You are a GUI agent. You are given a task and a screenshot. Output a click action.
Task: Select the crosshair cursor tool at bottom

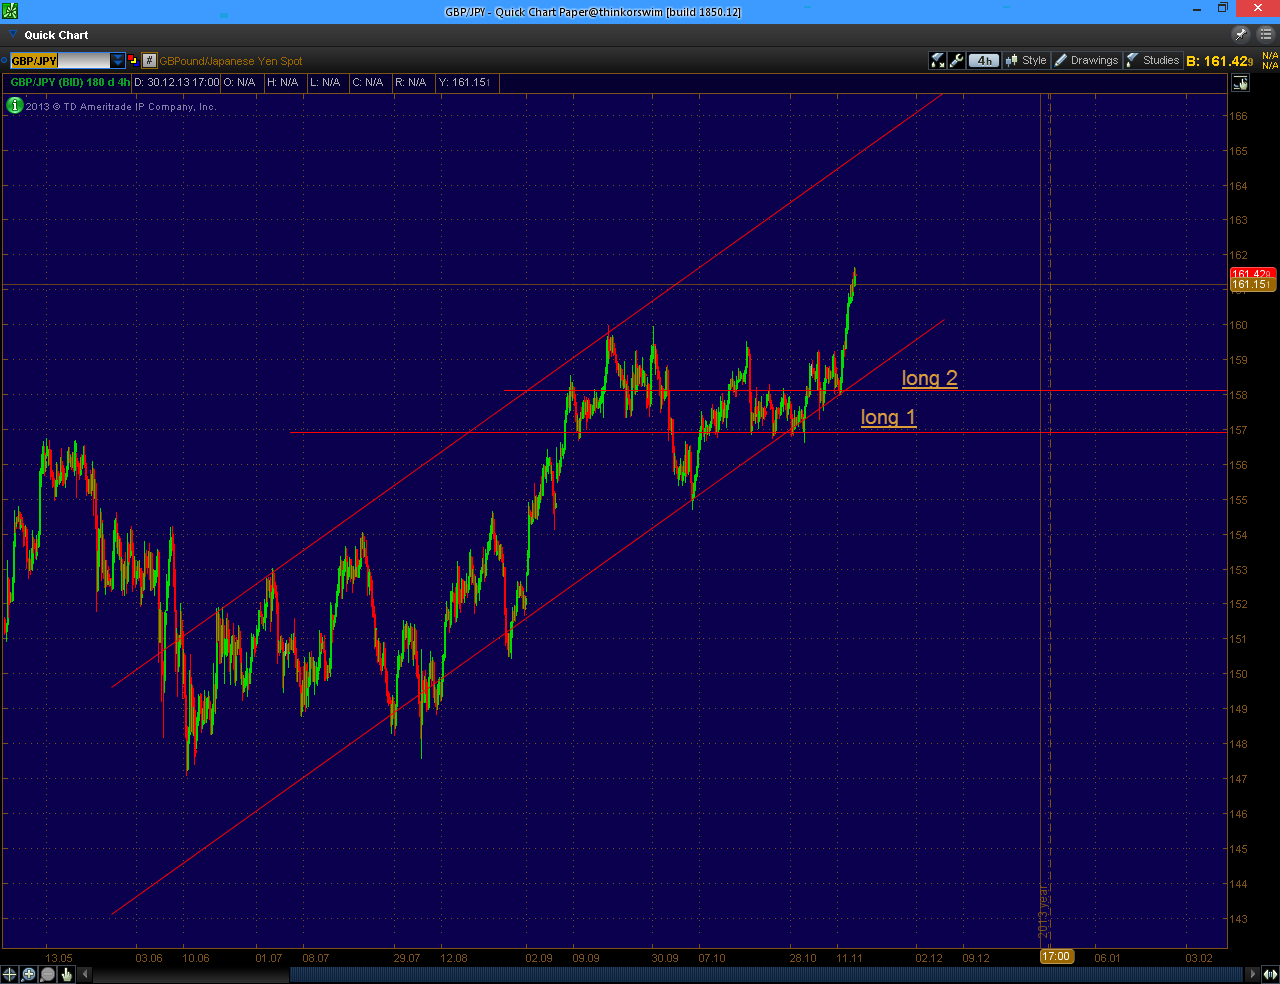click(x=10, y=974)
